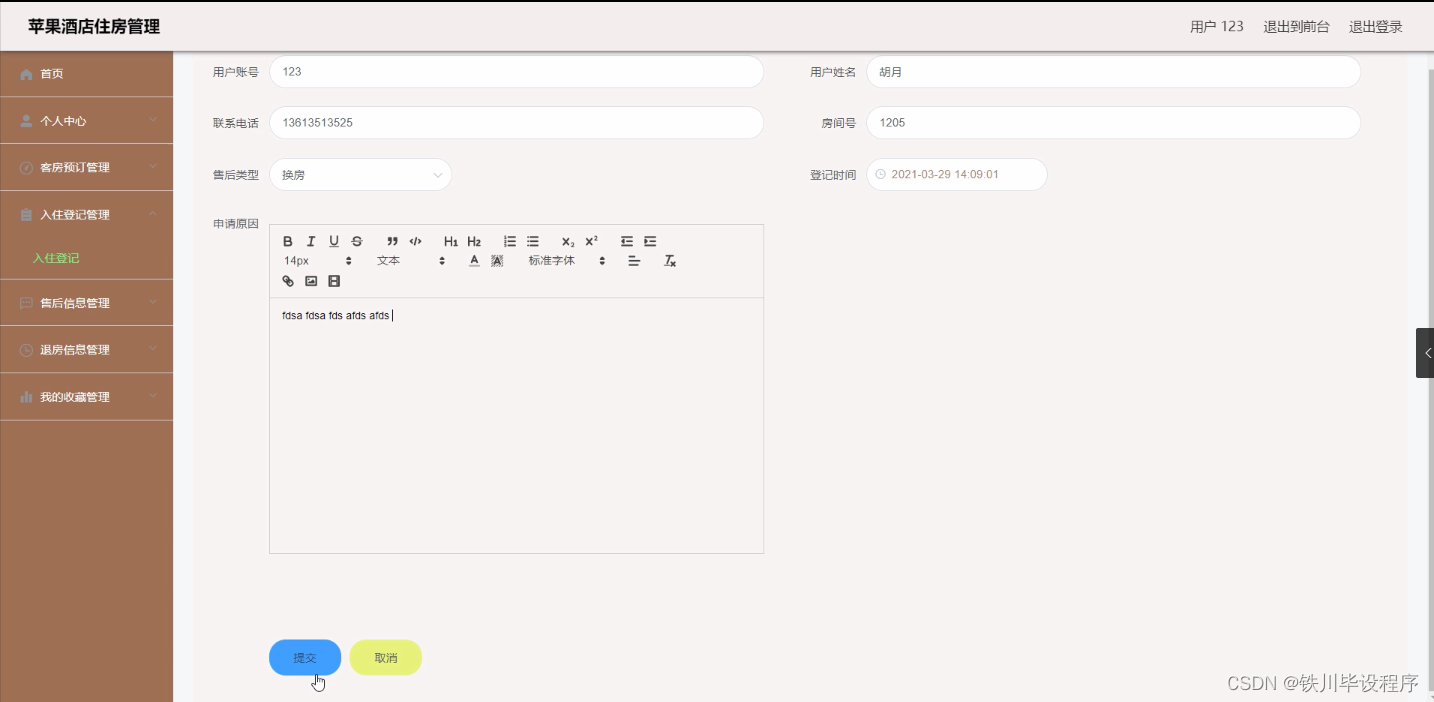Toggle bold formatting in the editor
1434x702 pixels.
click(x=288, y=241)
